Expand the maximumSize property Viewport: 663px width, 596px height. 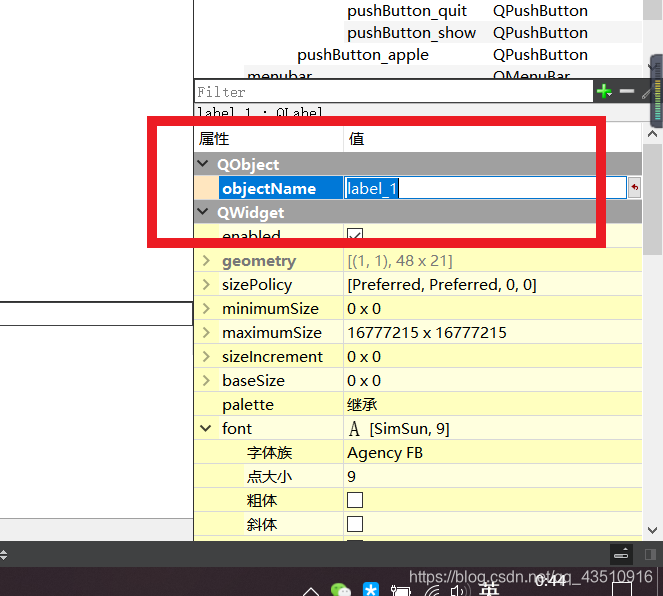point(206,333)
